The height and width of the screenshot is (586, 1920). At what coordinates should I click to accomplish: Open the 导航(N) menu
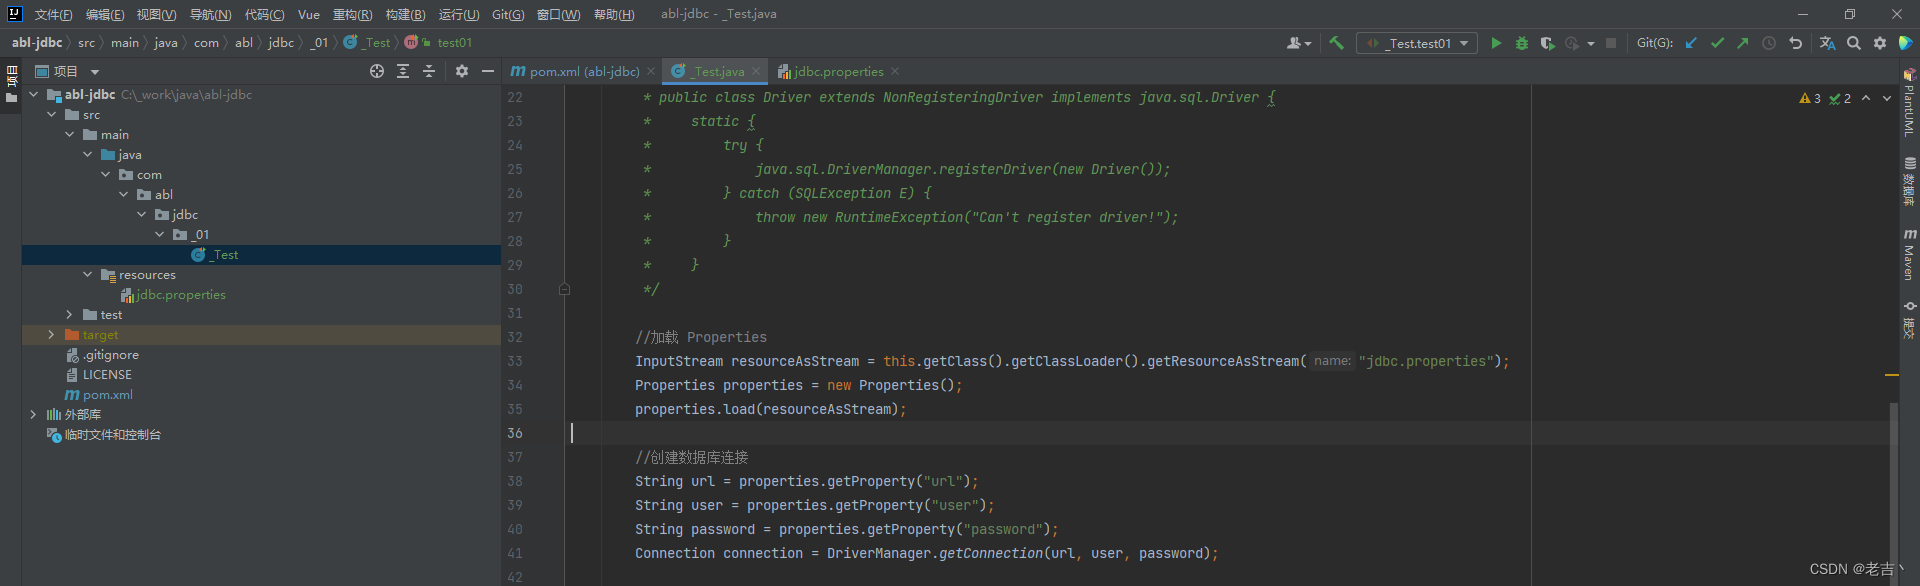point(210,14)
